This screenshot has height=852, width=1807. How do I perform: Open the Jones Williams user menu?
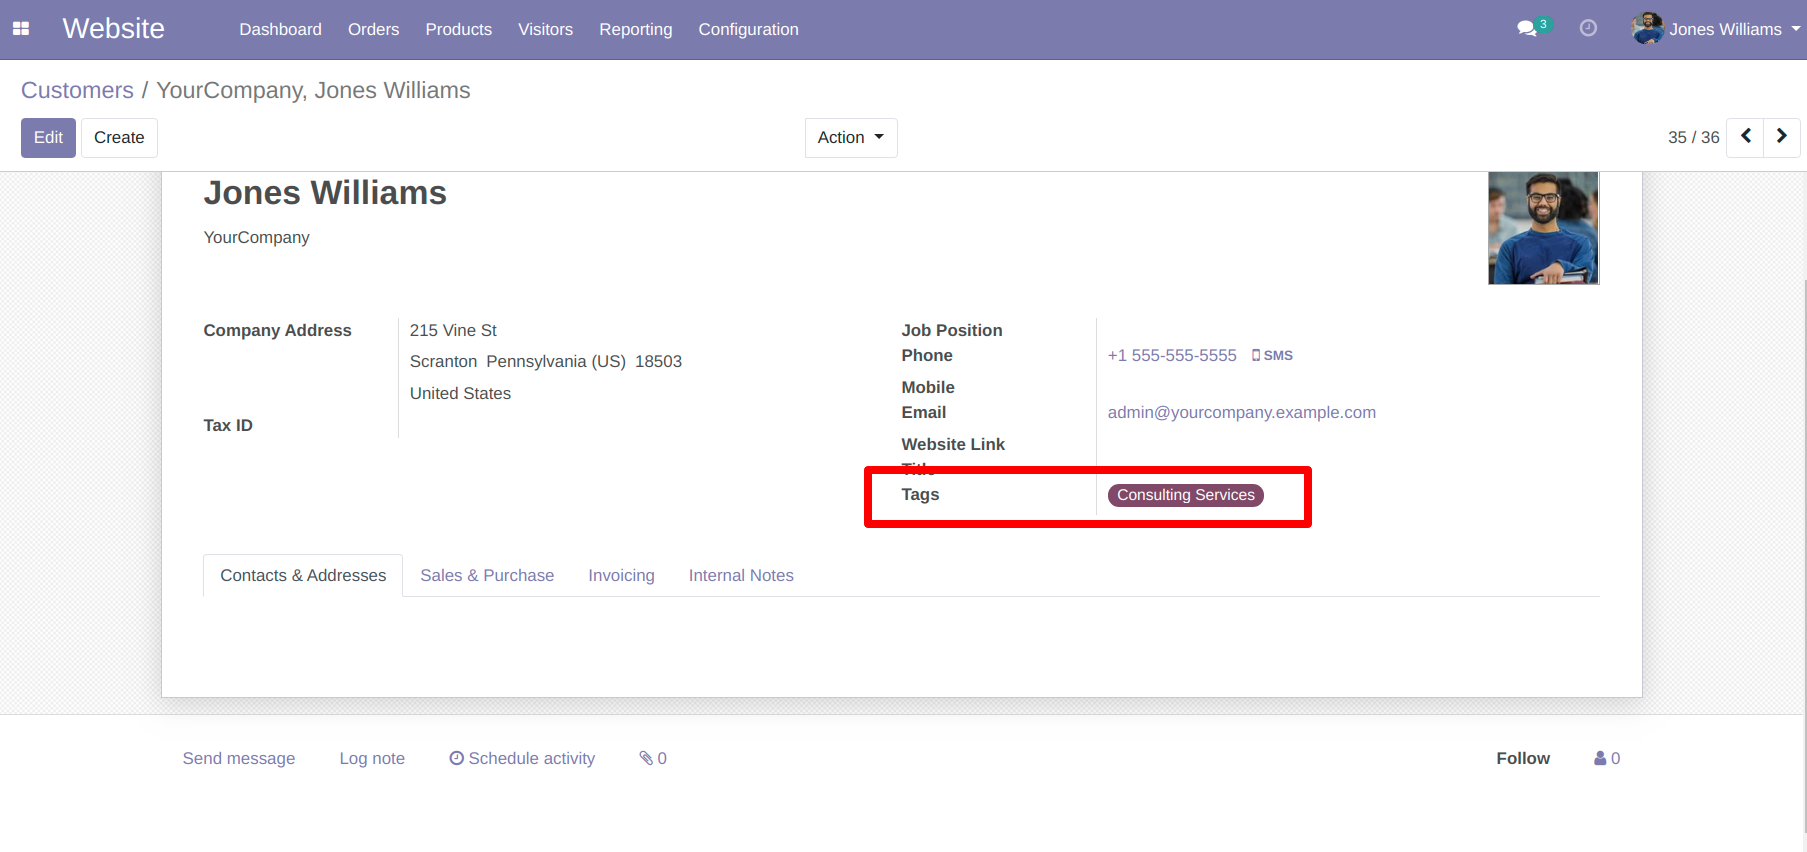(x=1715, y=29)
